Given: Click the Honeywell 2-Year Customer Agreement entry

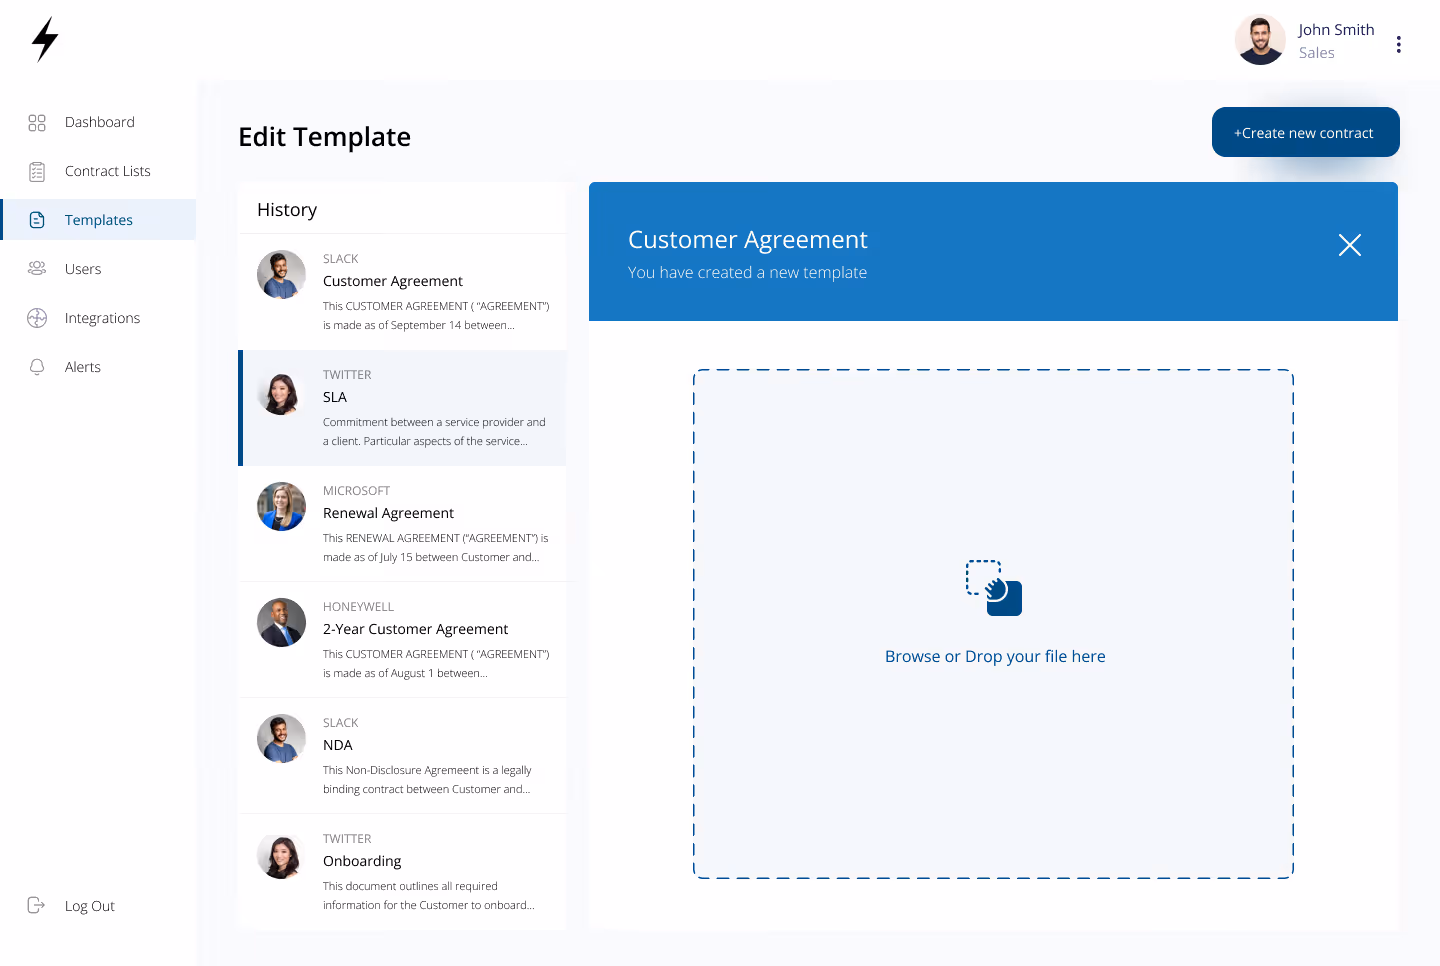Looking at the screenshot, I should [x=403, y=640].
